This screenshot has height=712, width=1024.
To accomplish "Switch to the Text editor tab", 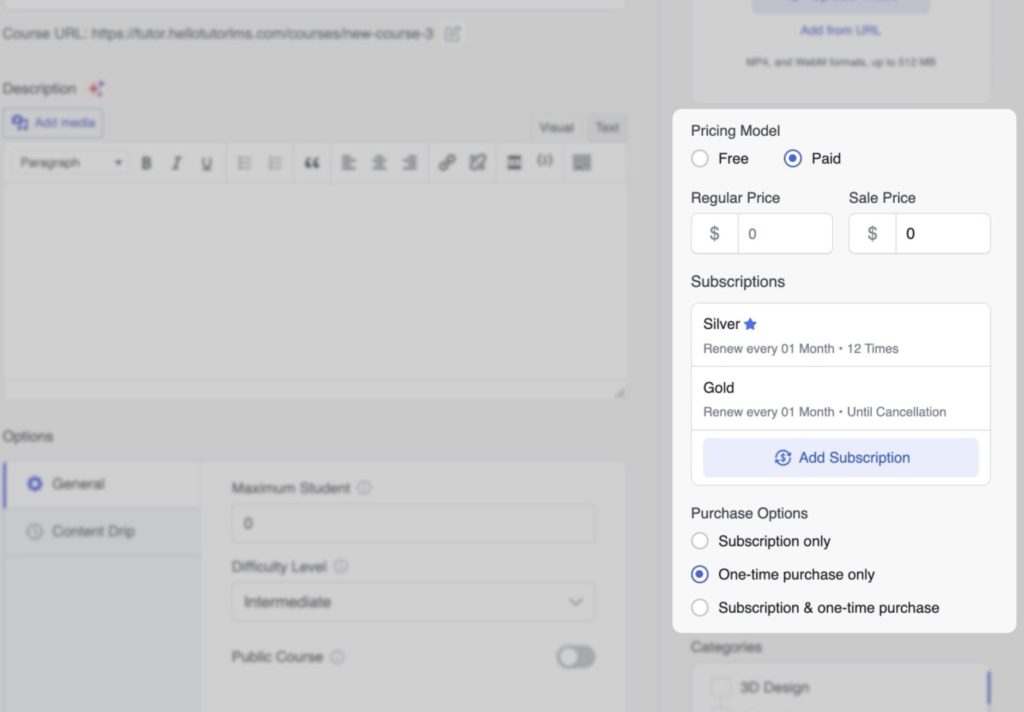I will (607, 127).
